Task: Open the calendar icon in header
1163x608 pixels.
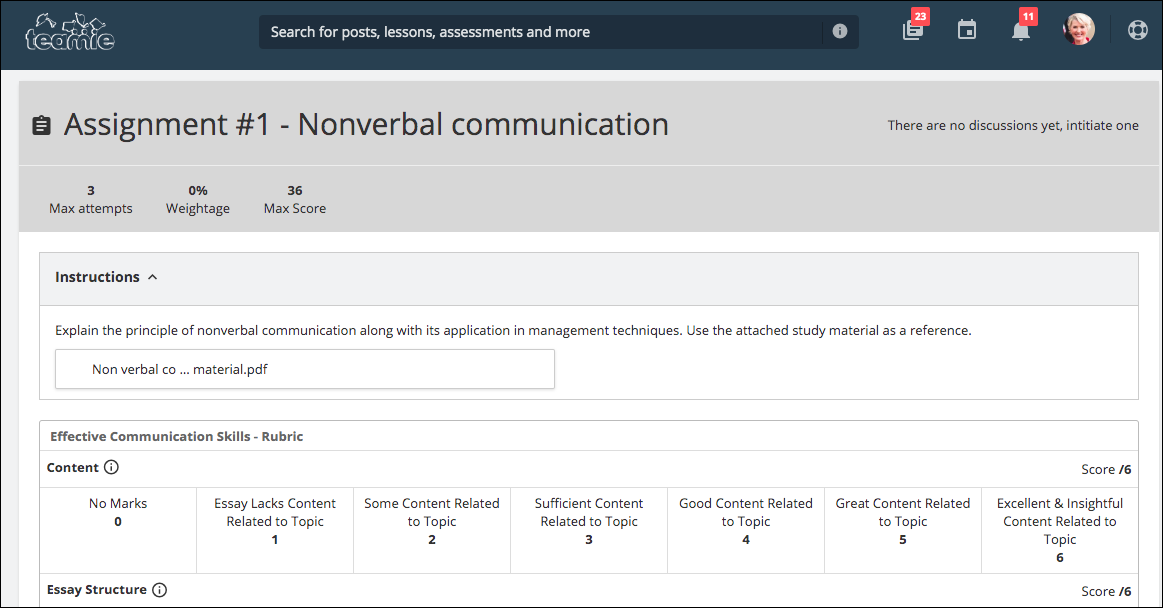Action: coord(966,30)
